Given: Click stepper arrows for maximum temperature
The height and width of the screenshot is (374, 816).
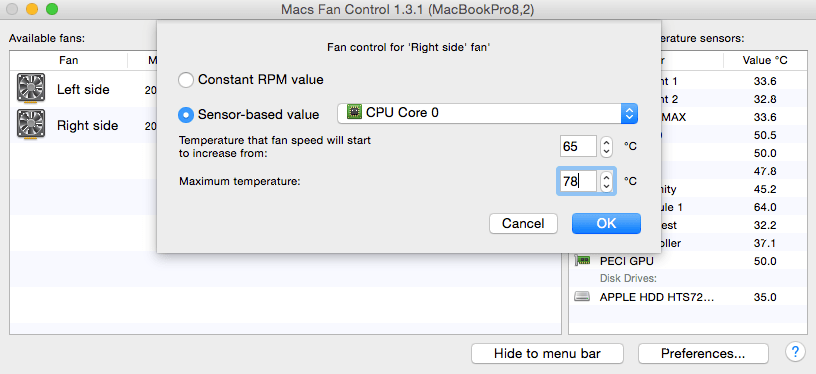Looking at the screenshot, I should pyautogui.click(x=606, y=181).
